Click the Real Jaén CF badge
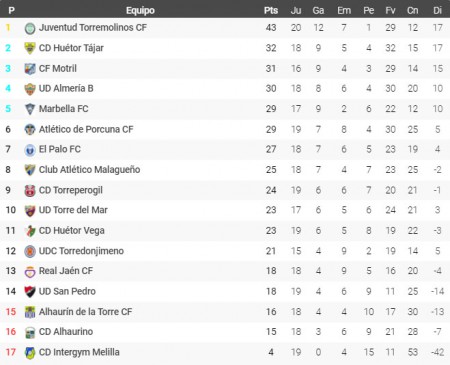This screenshot has width=450, height=365. pyautogui.click(x=30, y=272)
